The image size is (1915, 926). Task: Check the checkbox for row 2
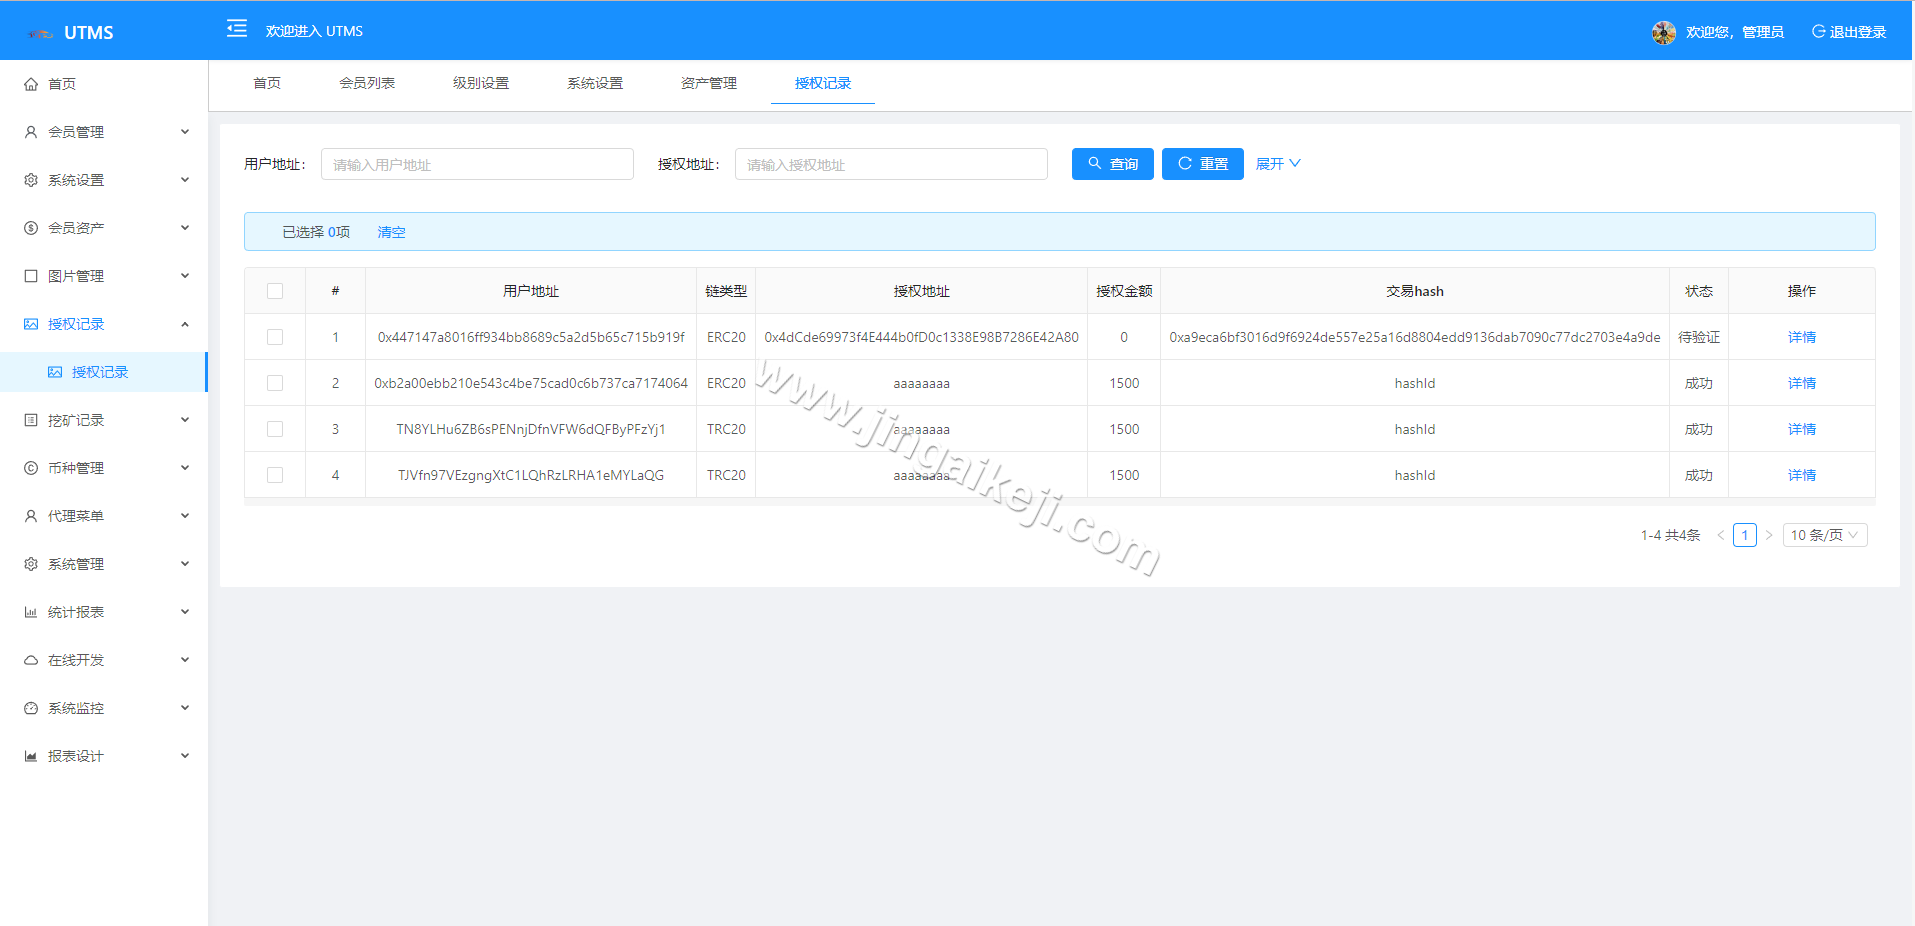click(275, 382)
